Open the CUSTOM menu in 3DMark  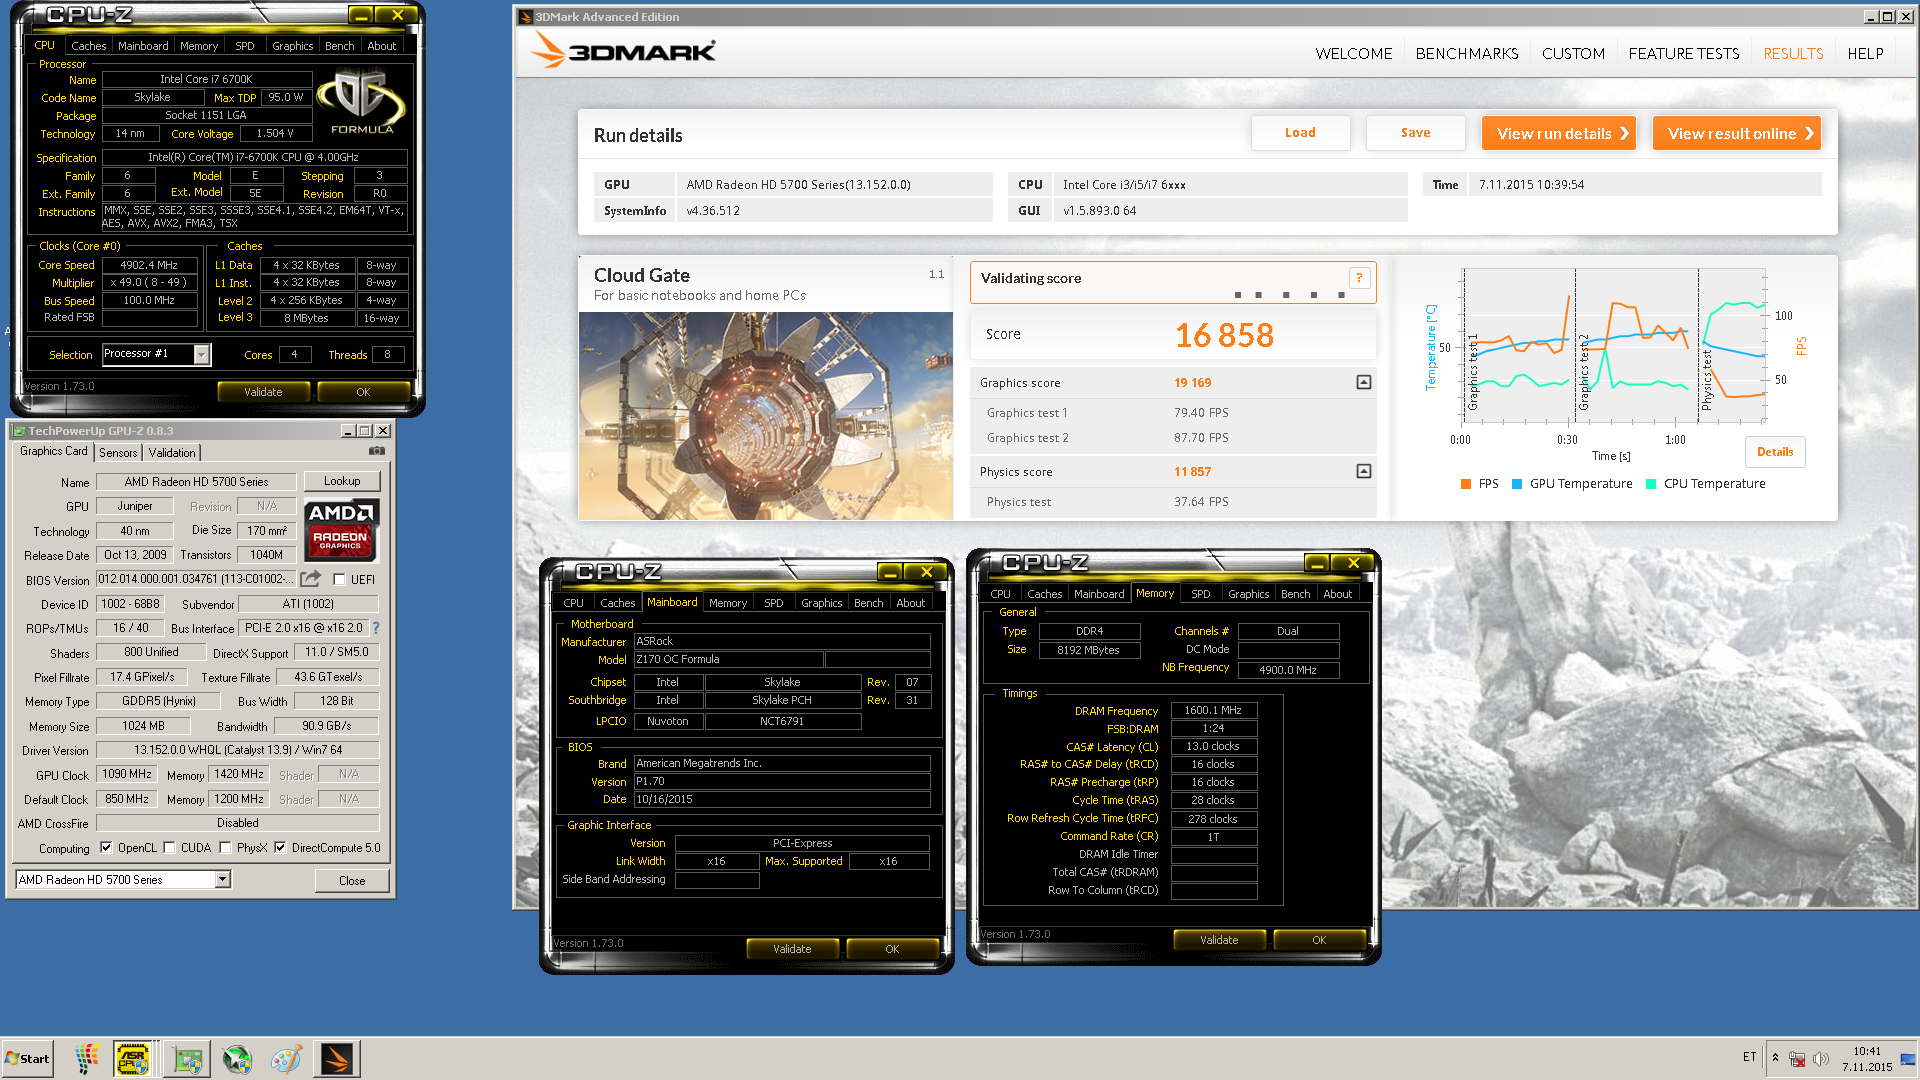(x=1573, y=54)
